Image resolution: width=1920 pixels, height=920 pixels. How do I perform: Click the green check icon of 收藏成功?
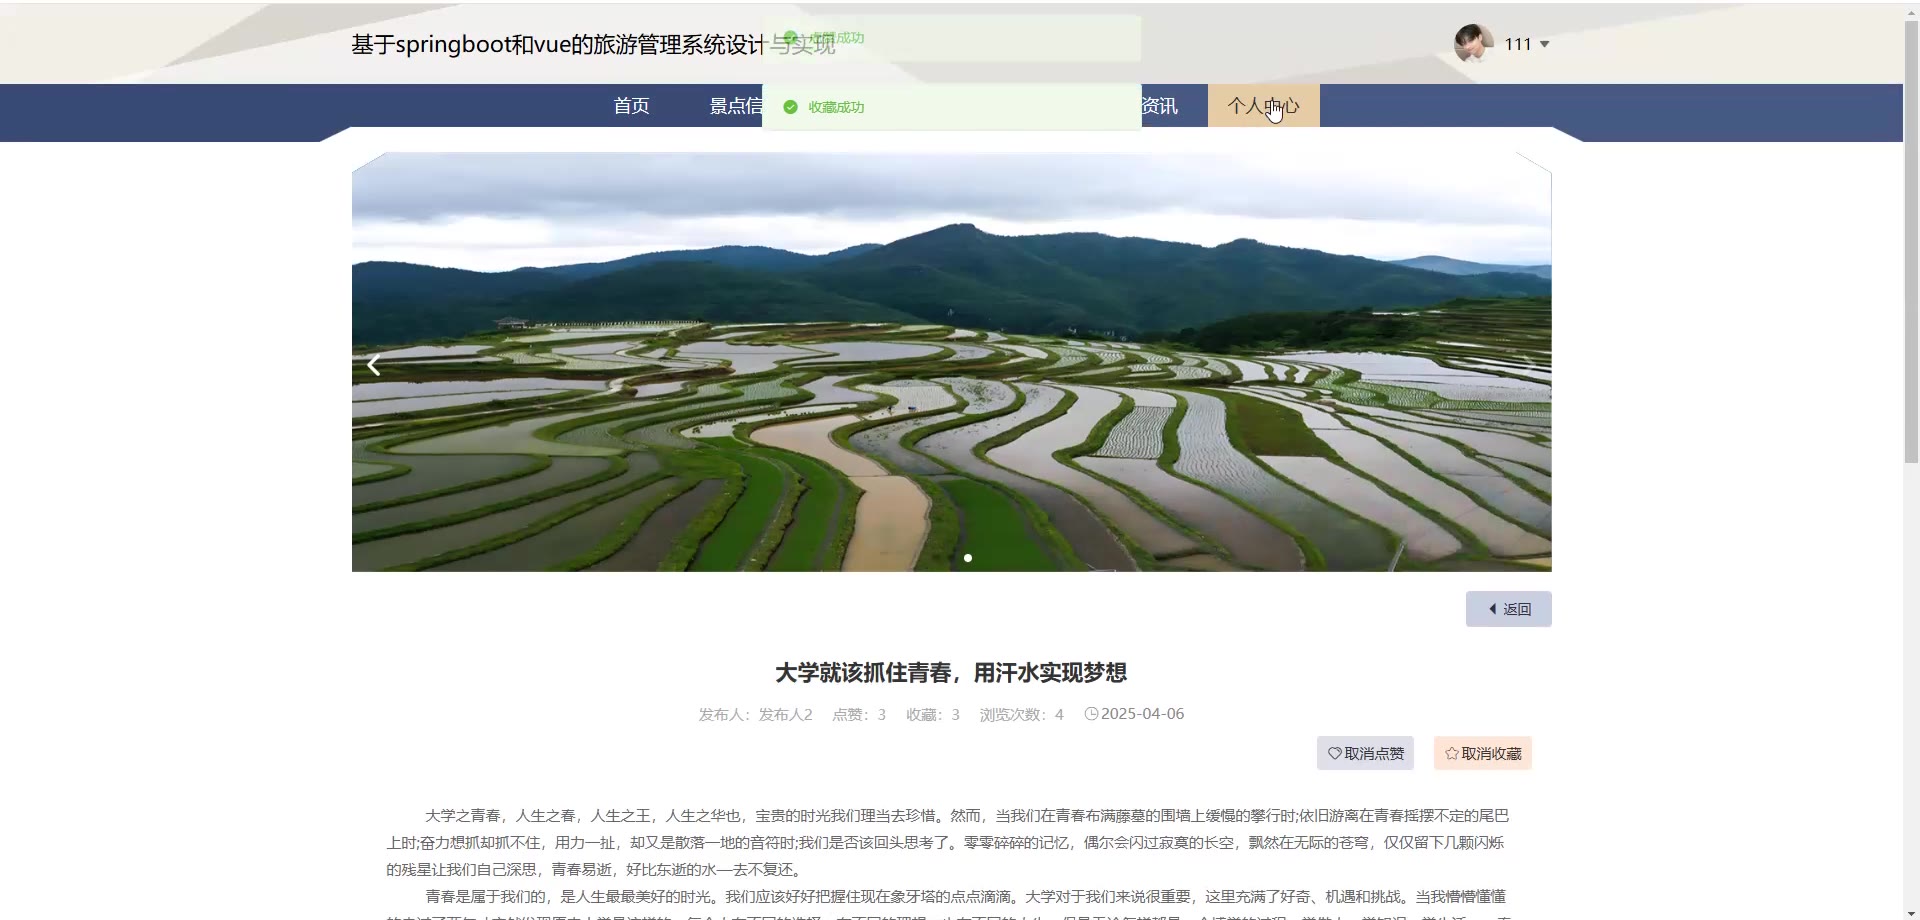click(x=790, y=107)
